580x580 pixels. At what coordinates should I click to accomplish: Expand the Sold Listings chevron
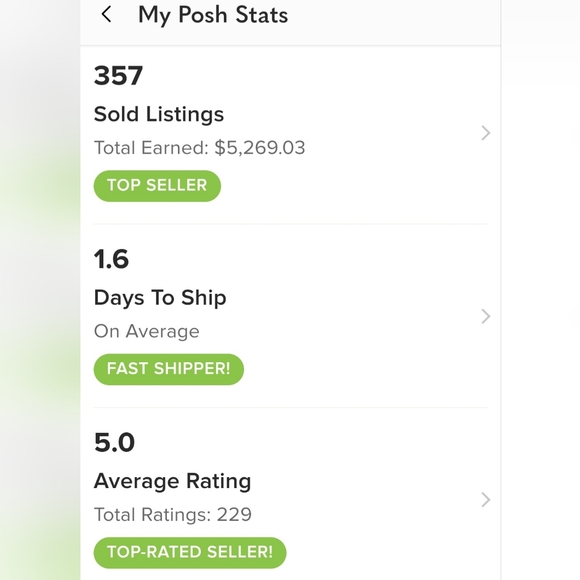tap(486, 133)
